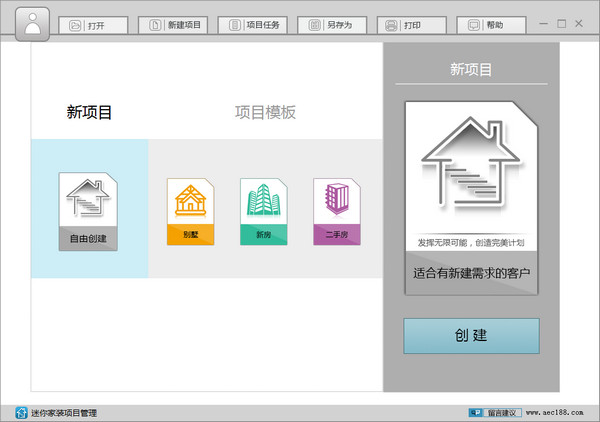Choose 另存为 to save as
This screenshot has height=422, width=600.
332,25
